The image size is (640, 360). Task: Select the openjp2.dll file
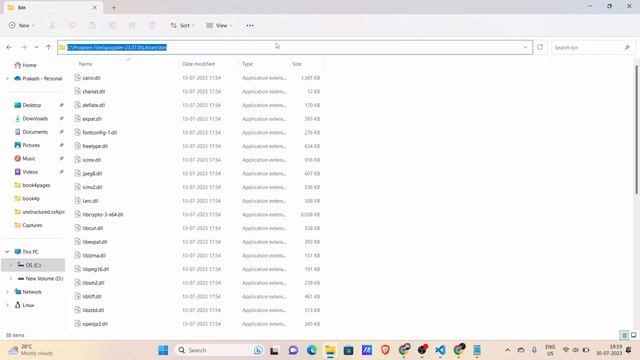(x=95, y=324)
